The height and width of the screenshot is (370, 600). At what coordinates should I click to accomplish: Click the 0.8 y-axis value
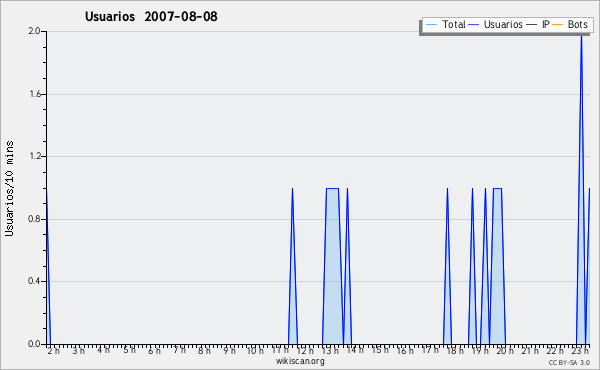[34, 219]
